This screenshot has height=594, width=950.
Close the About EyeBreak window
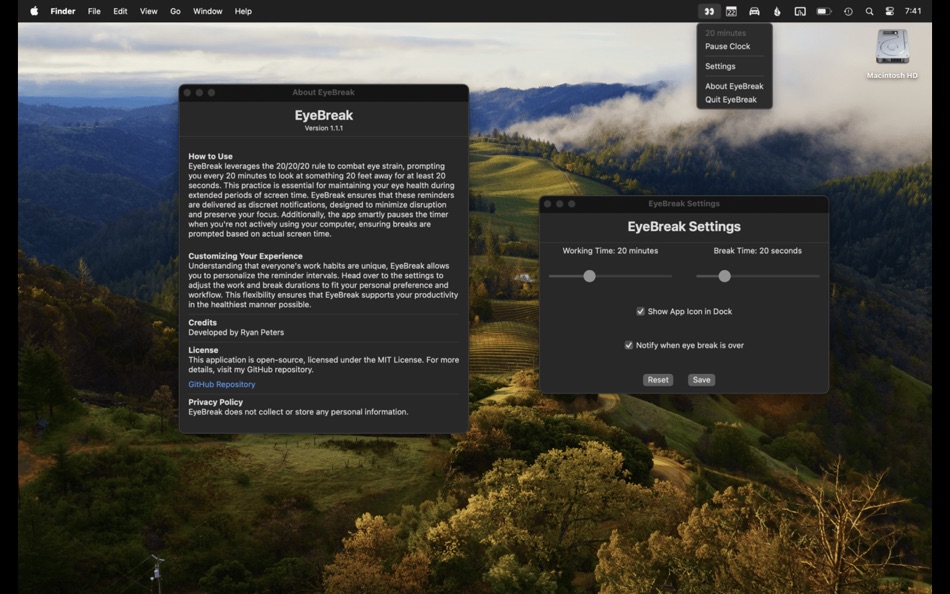pos(187,93)
